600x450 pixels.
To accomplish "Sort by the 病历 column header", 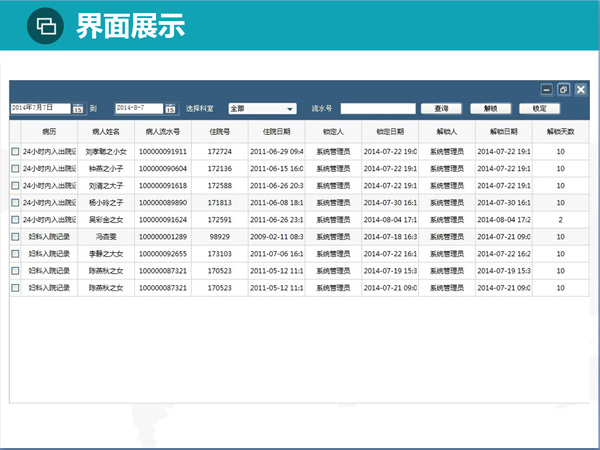I will tap(49, 132).
